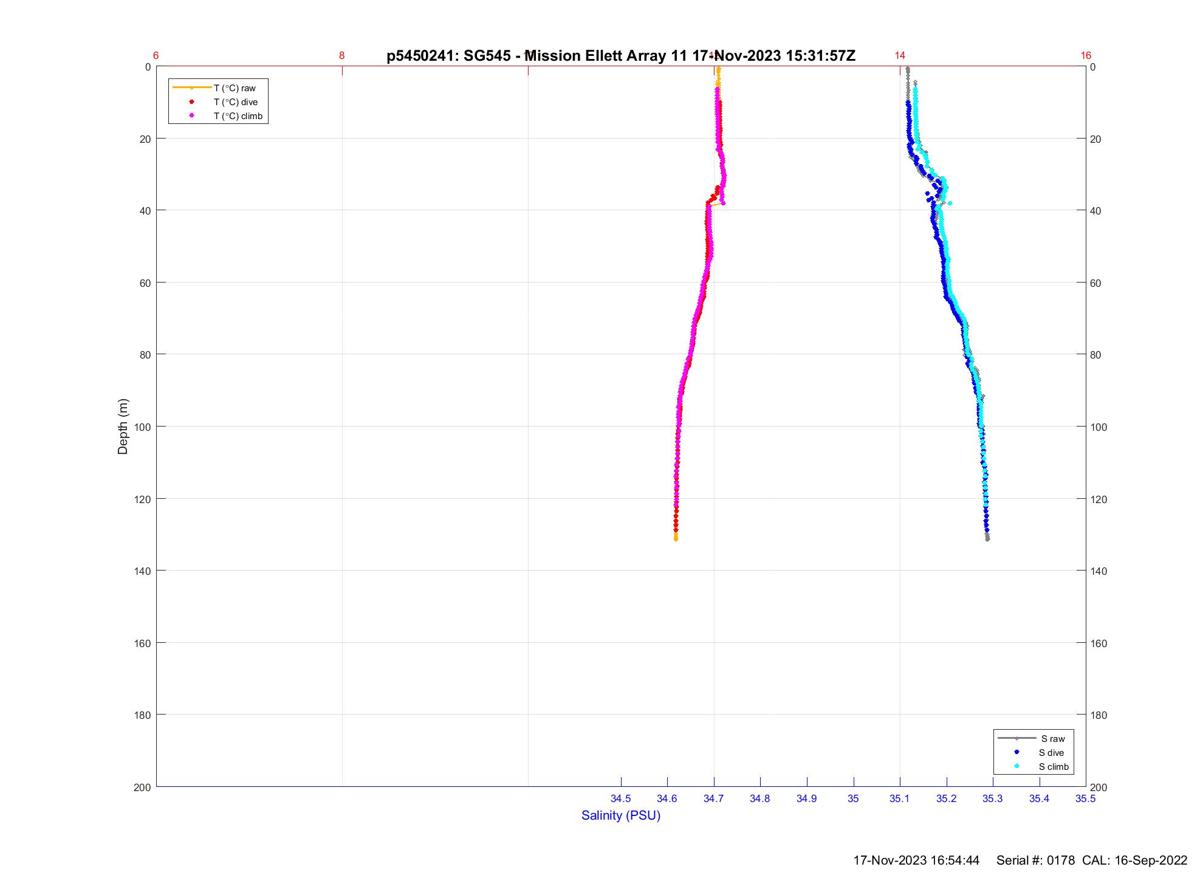Click the left depth tick label 100
The width and height of the screenshot is (1200, 885).
point(142,427)
